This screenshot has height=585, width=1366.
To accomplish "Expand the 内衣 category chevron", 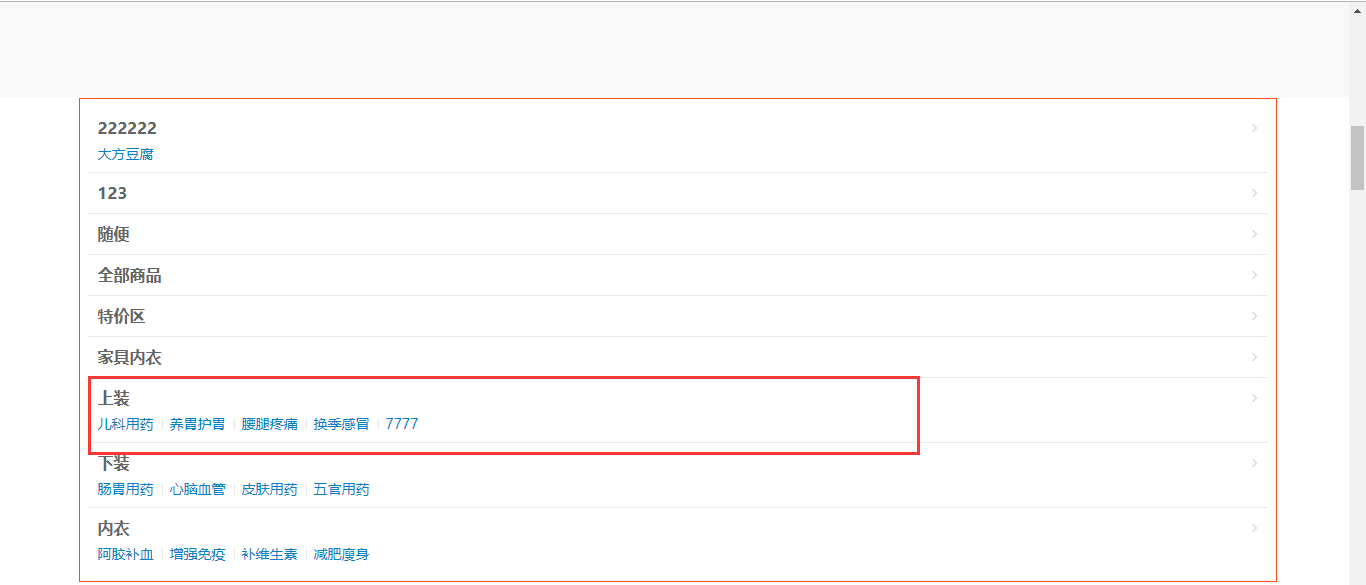I will click(1254, 528).
